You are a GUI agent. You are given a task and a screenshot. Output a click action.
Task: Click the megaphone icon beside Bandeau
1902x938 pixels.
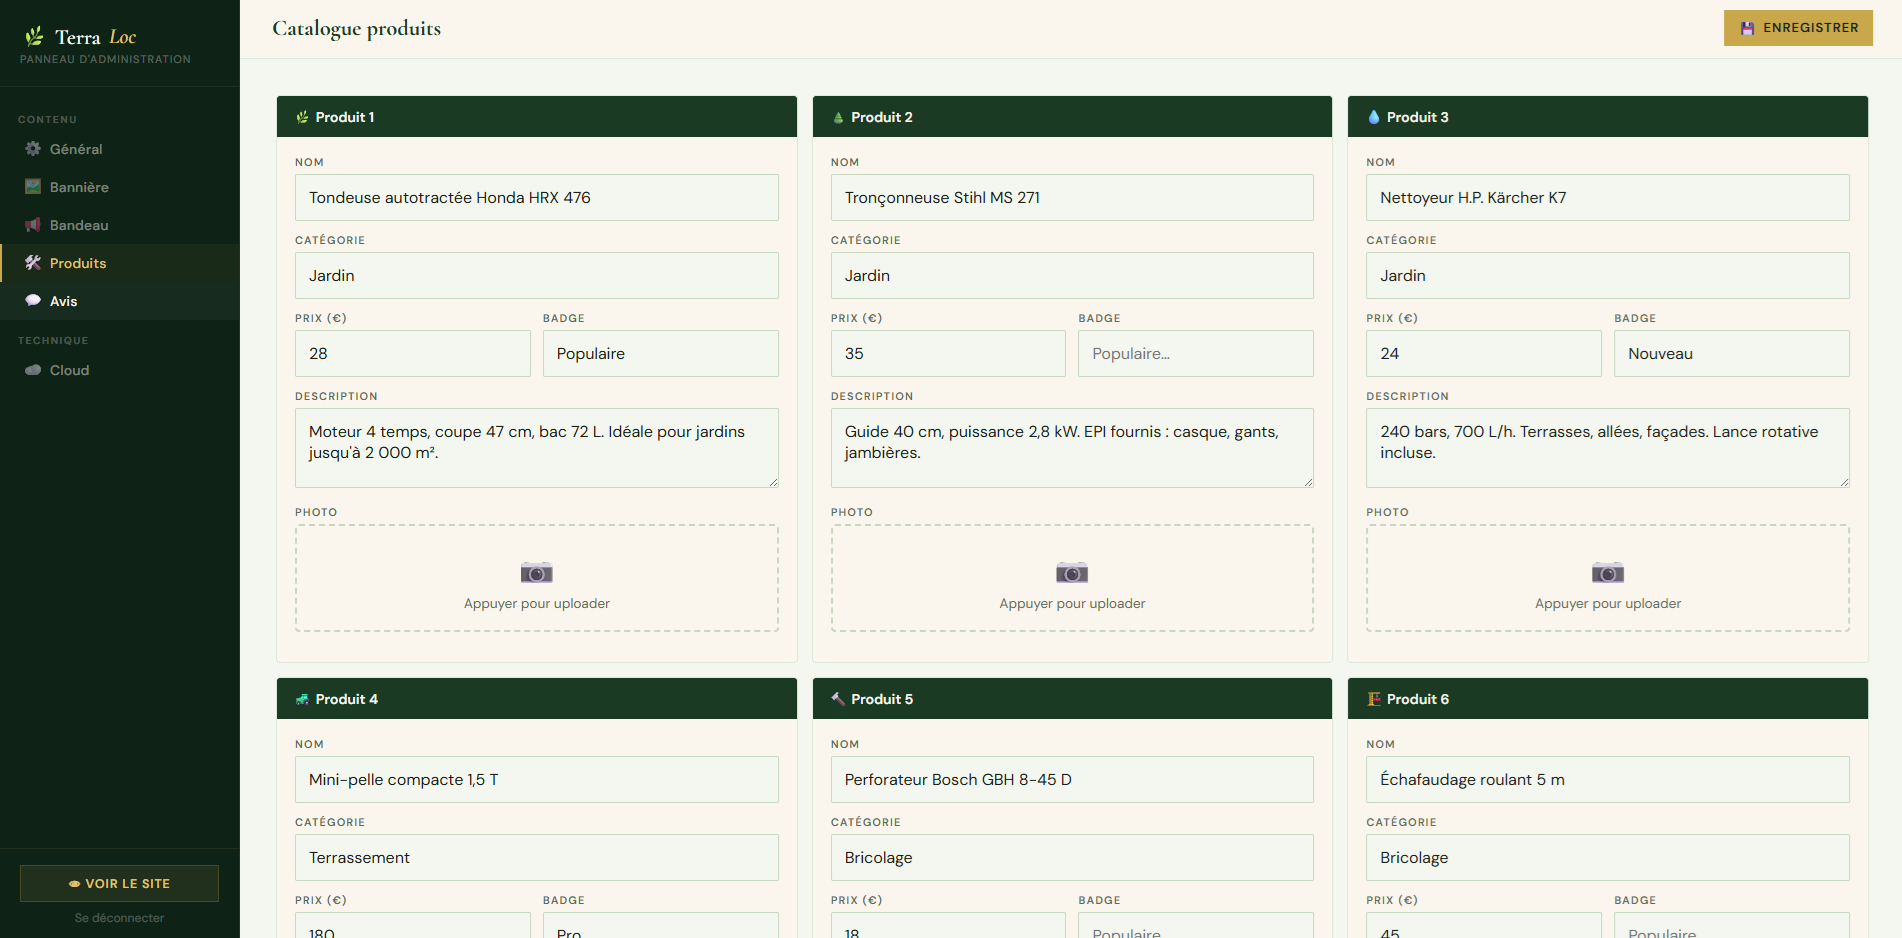[33, 225]
